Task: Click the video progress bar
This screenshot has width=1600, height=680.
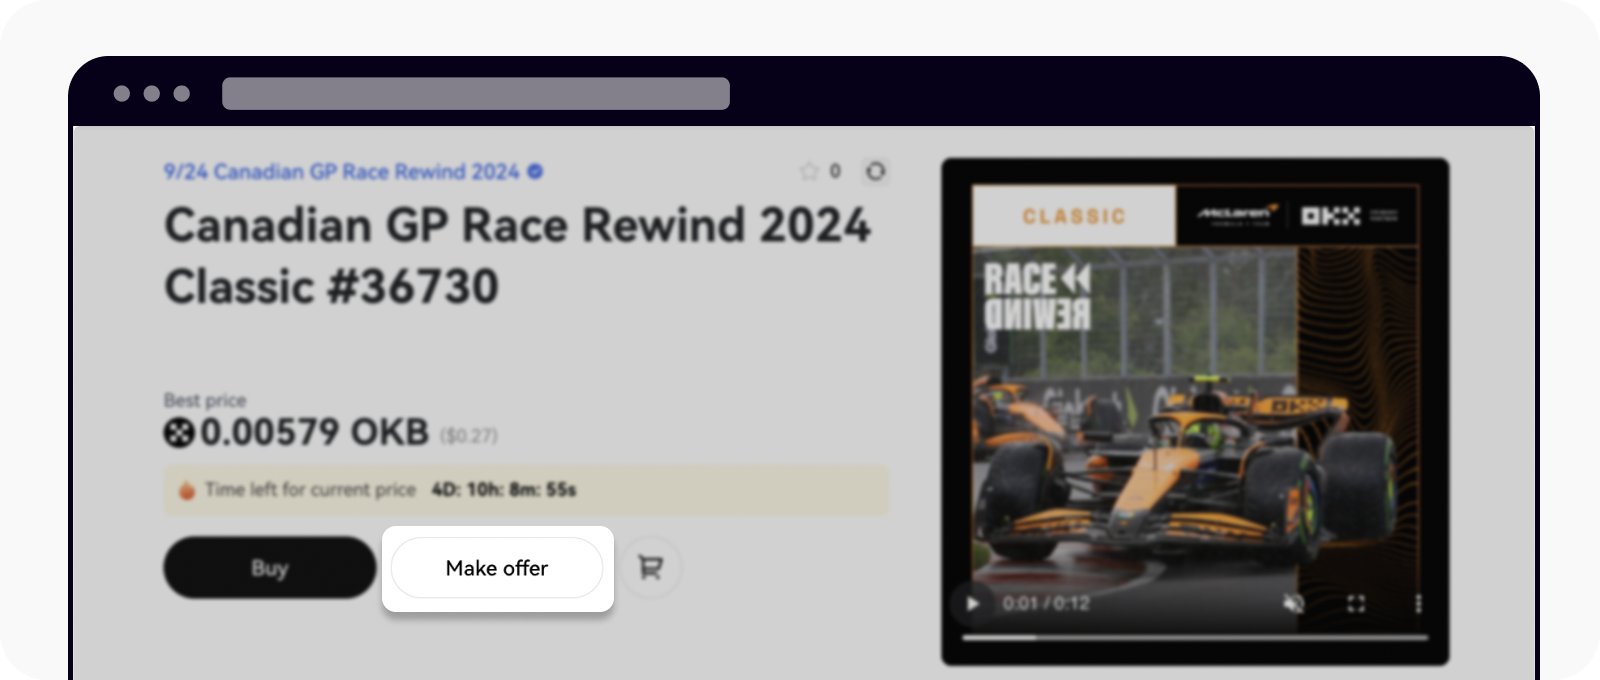Action: [x=1195, y=637]
